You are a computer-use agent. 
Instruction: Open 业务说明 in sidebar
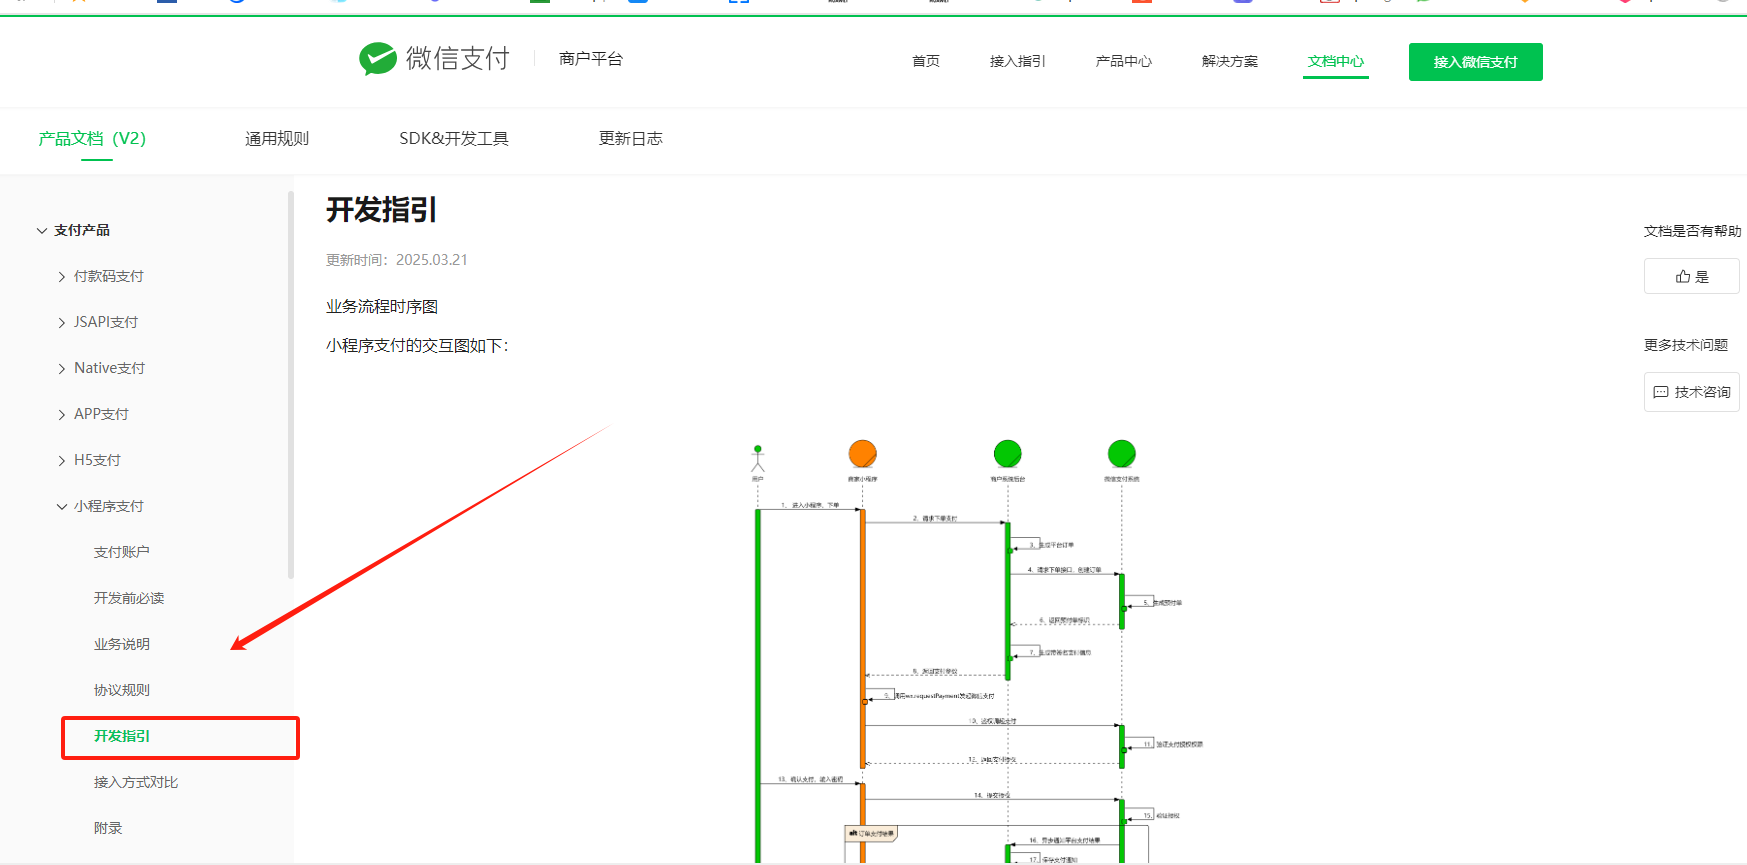point(121,644)
